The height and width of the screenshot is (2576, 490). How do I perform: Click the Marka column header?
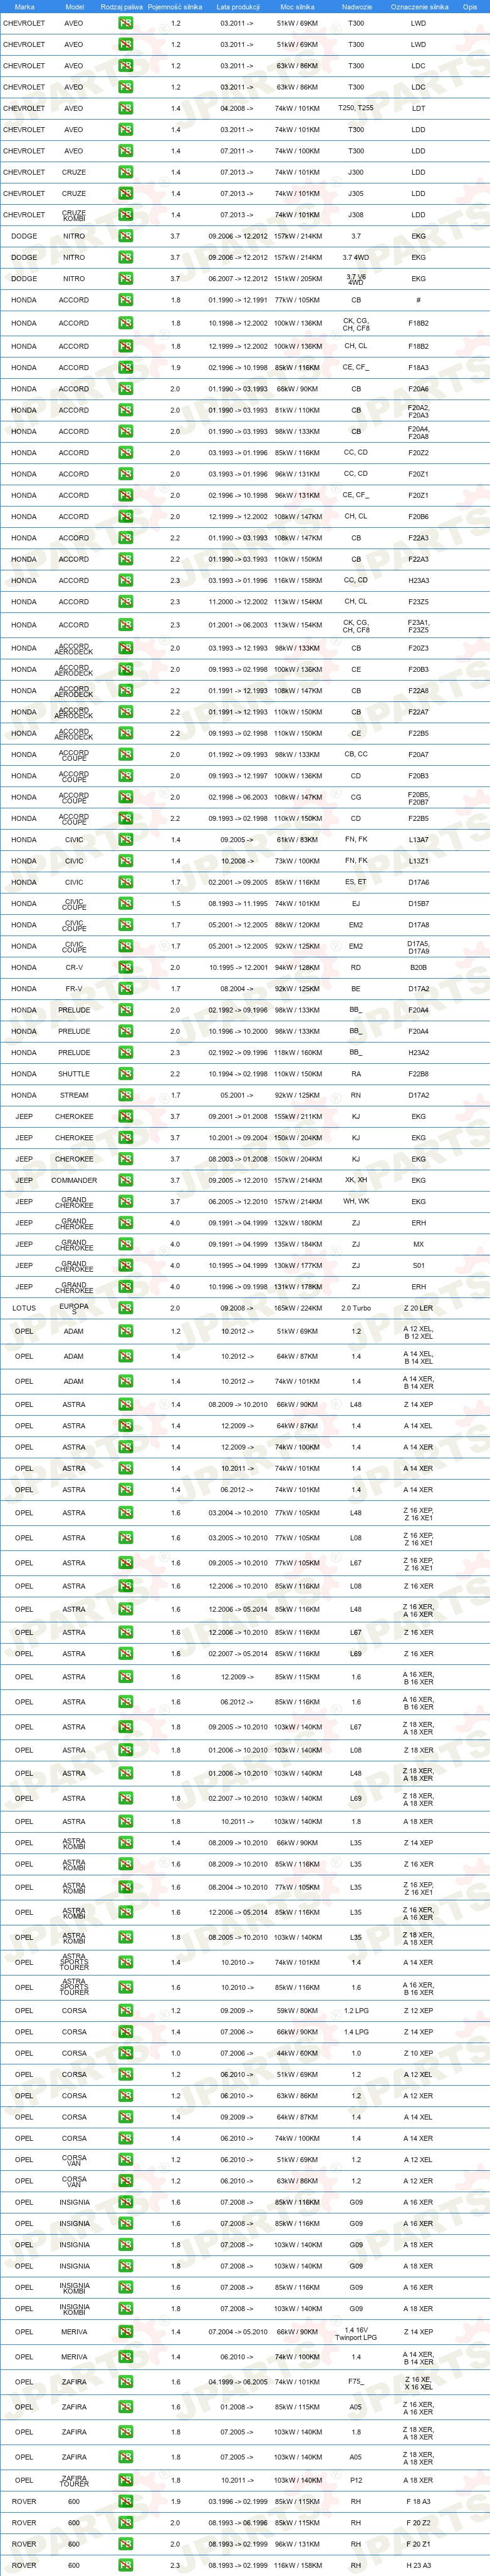(x=24, y=7)
